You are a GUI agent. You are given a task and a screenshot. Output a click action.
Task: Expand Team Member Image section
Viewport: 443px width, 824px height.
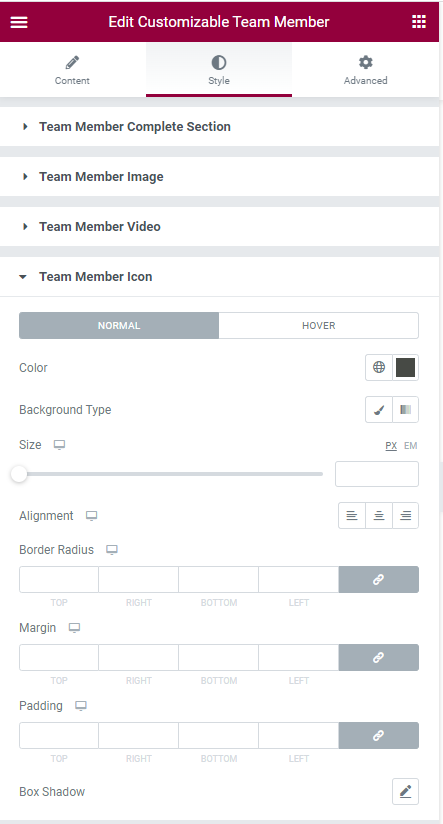coord(219,177)
